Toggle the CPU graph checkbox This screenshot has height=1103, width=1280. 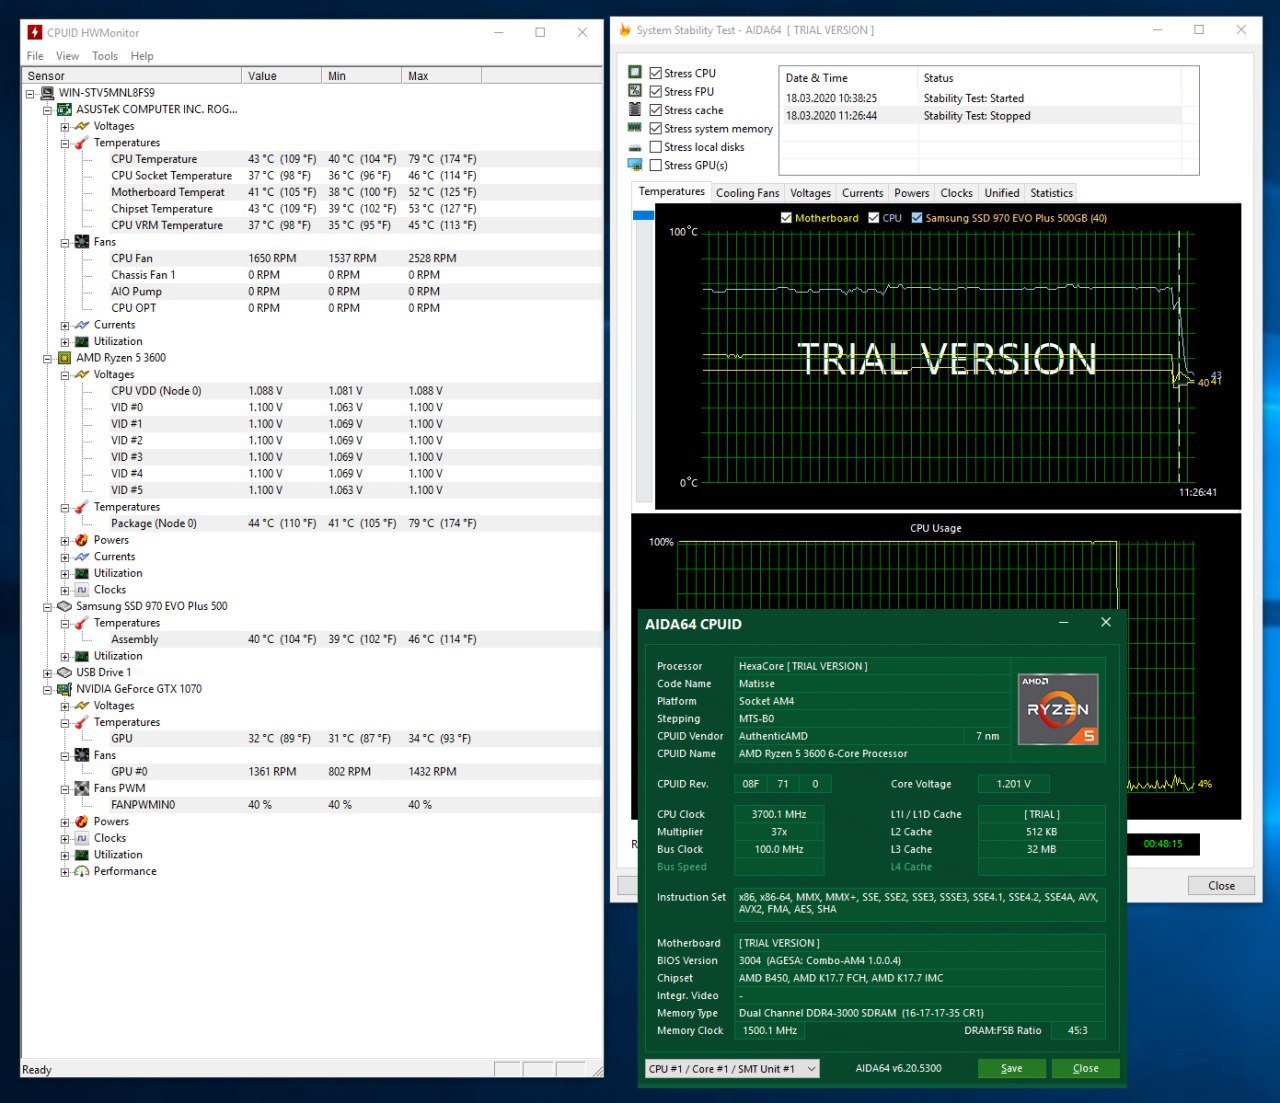coord(874,218)
